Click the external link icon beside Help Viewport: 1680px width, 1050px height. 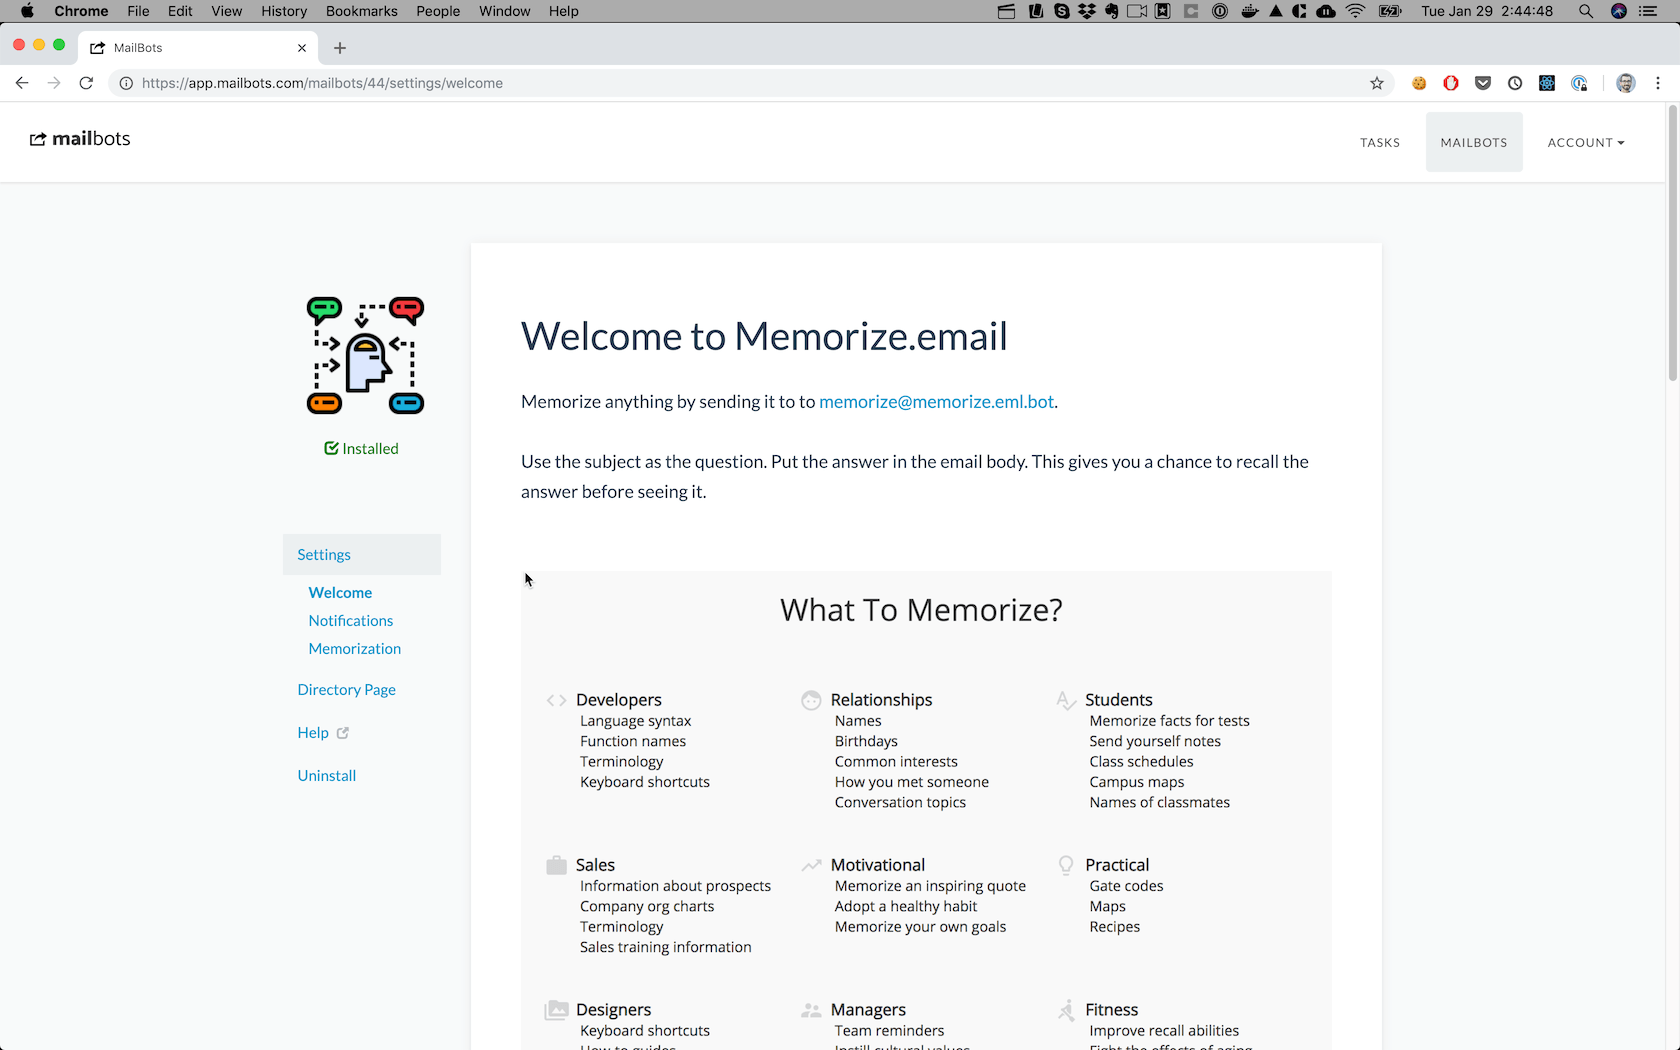point(343,733)
